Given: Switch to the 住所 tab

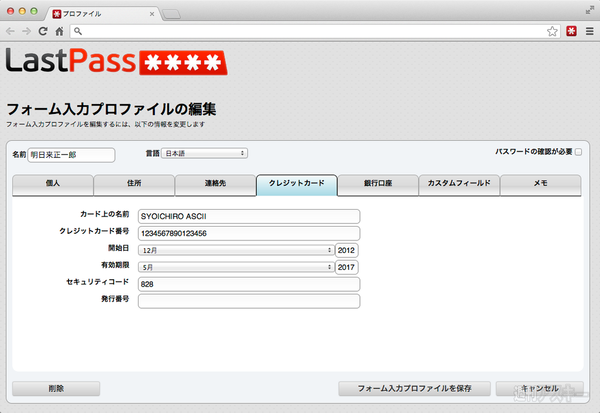Looking at the screenshot, I should click(134, 185).
